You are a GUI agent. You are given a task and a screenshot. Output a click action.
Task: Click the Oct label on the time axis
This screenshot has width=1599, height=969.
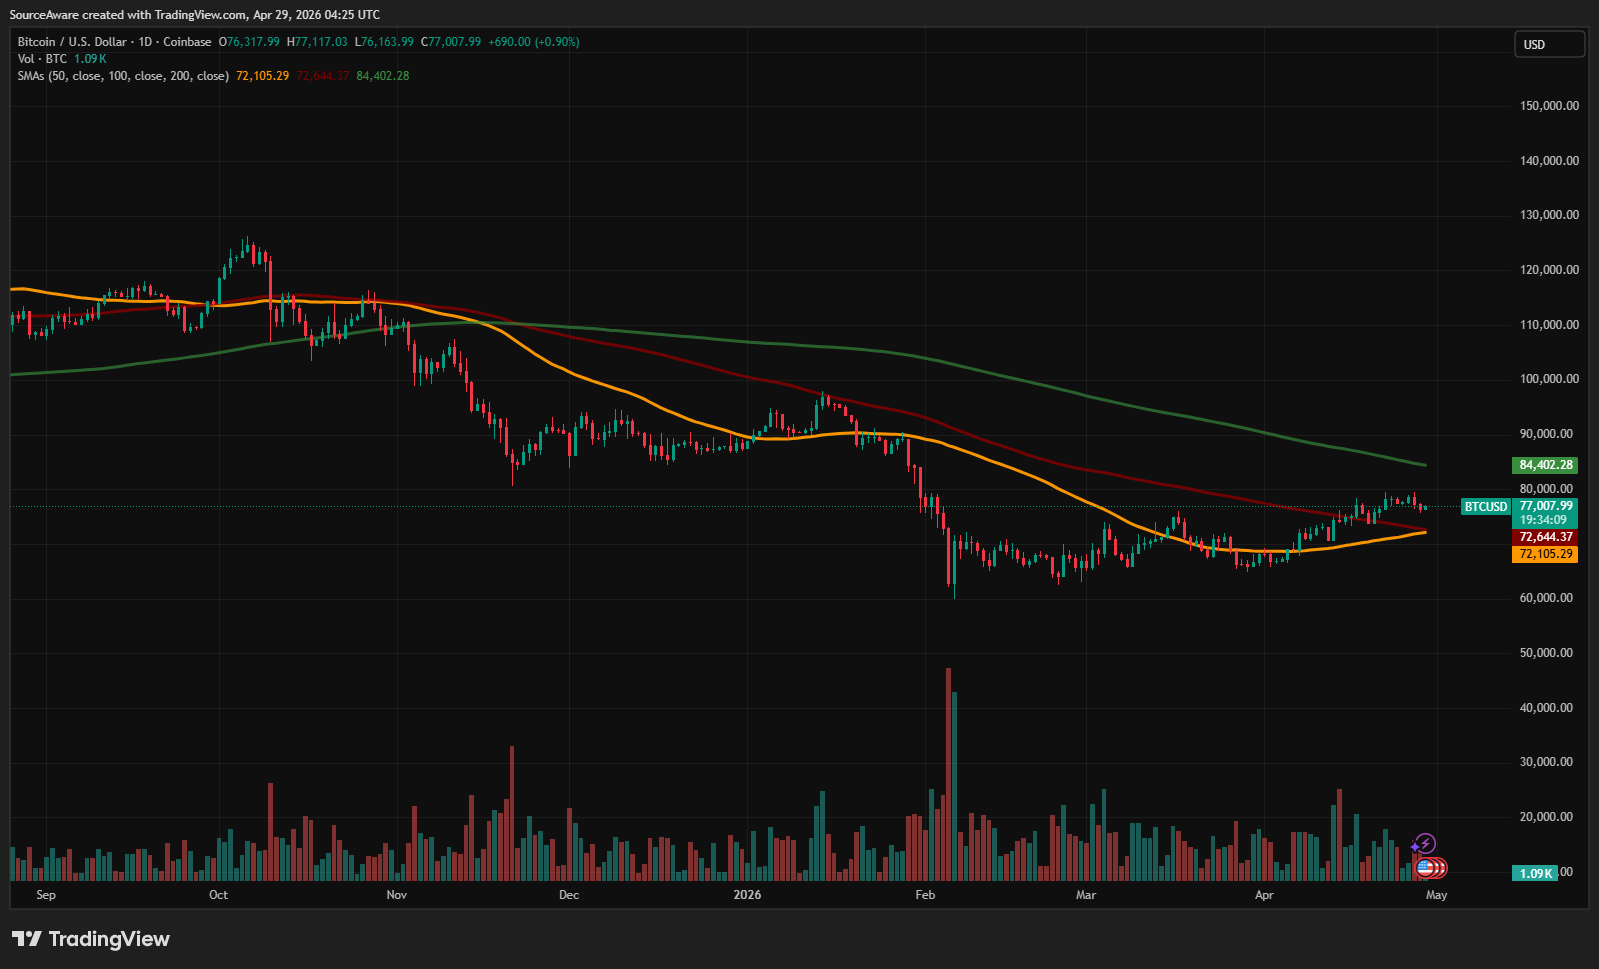coord(218,895)
